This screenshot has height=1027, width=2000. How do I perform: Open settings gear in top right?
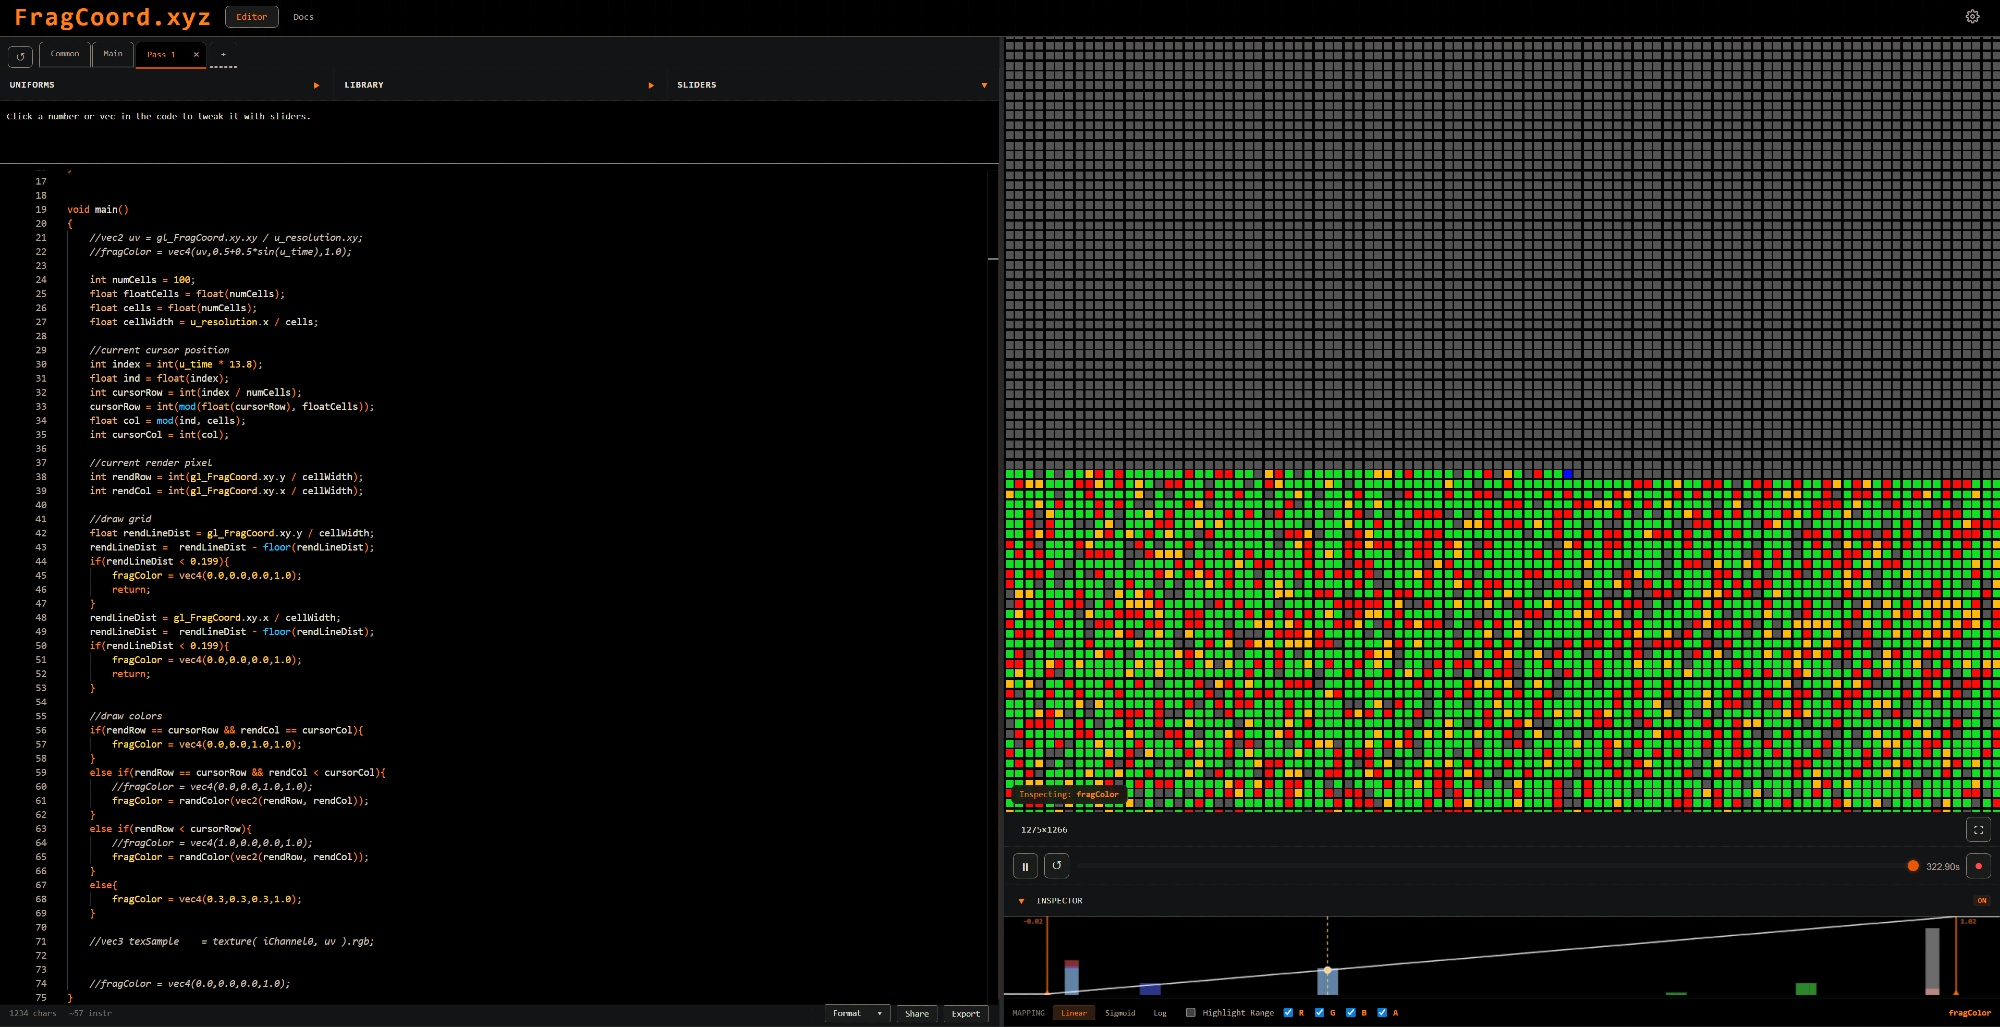(1972, 17)
